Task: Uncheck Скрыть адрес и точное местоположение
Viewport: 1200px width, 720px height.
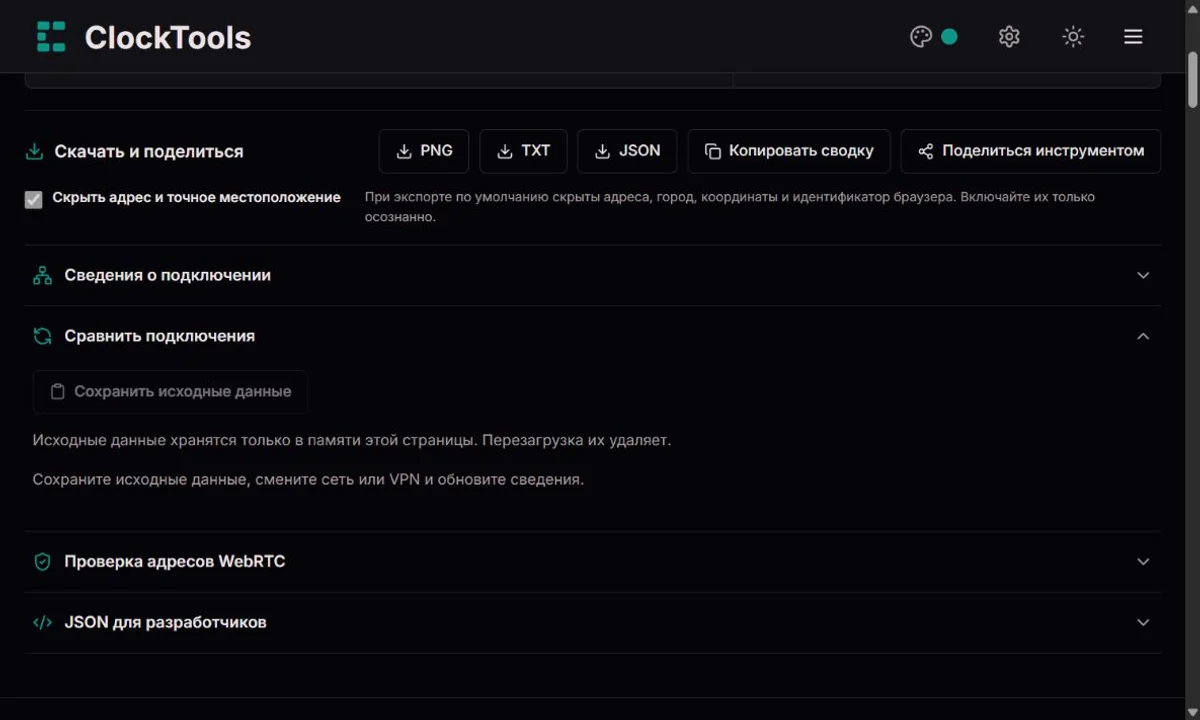Action: click(34, 199)
